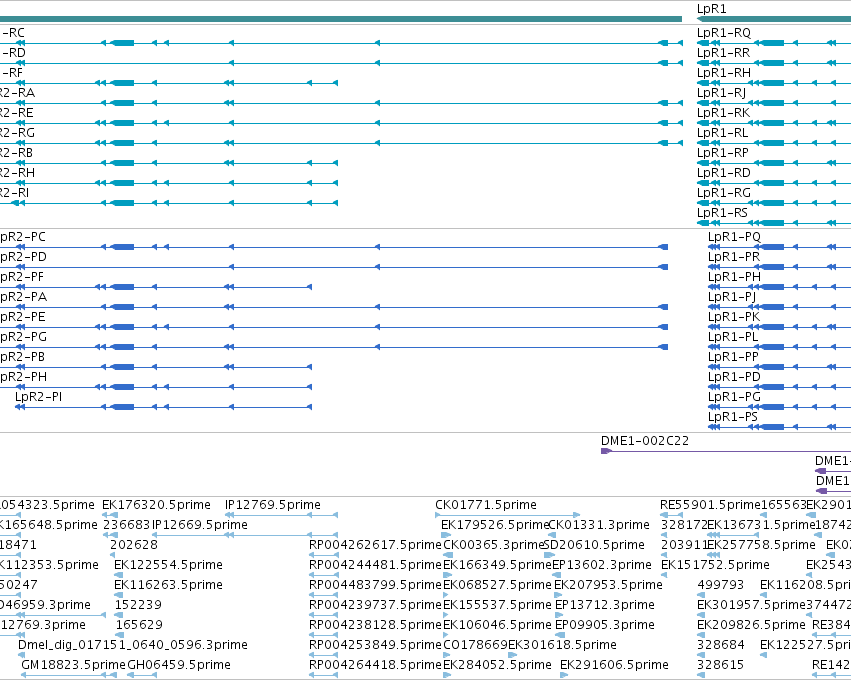Select the GM18823.5prime EST label

[x=73, y=665]
